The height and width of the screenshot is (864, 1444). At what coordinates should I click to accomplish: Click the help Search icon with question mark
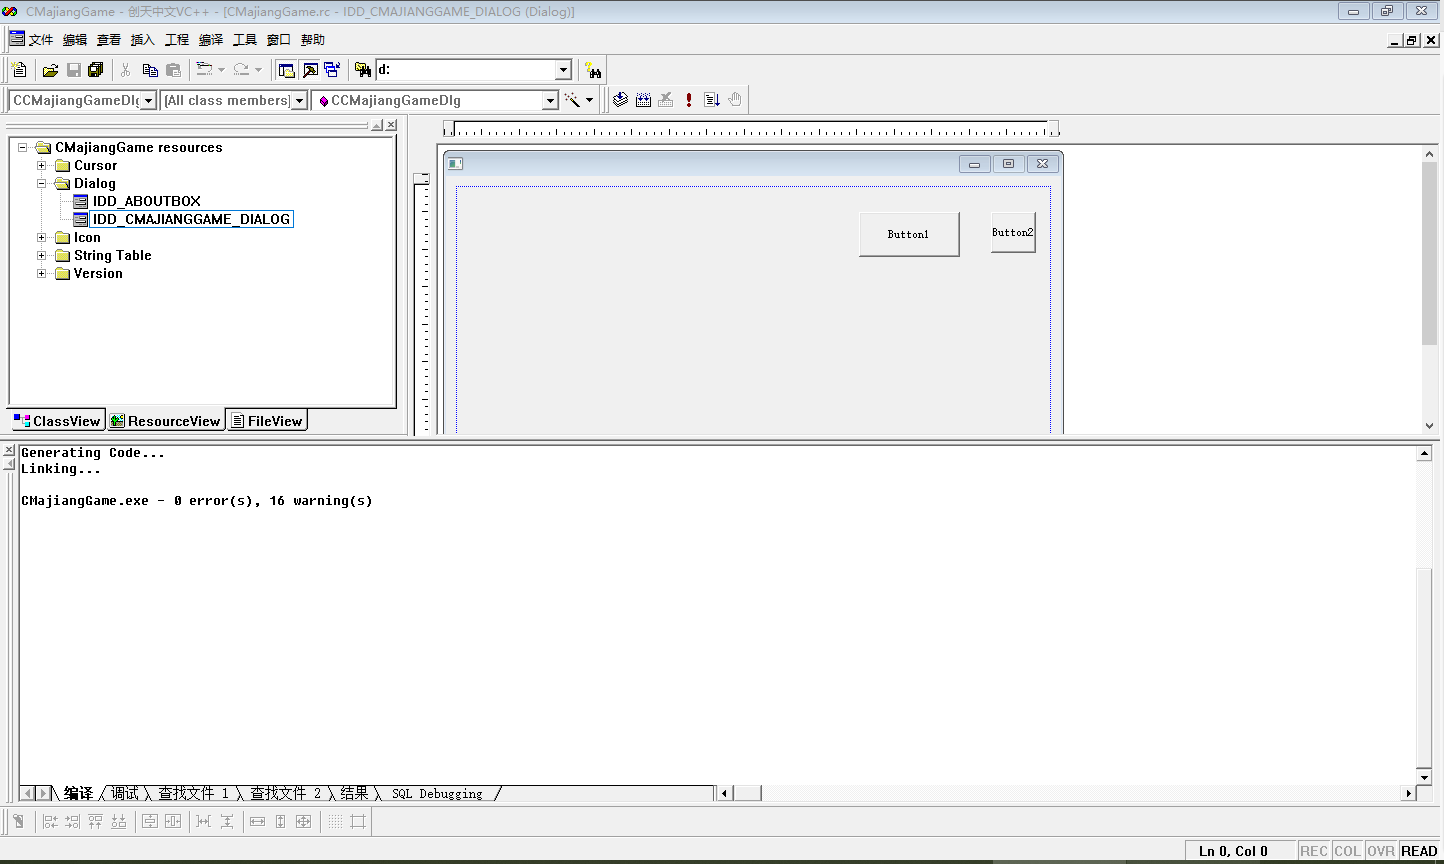[x=593, y=70]
